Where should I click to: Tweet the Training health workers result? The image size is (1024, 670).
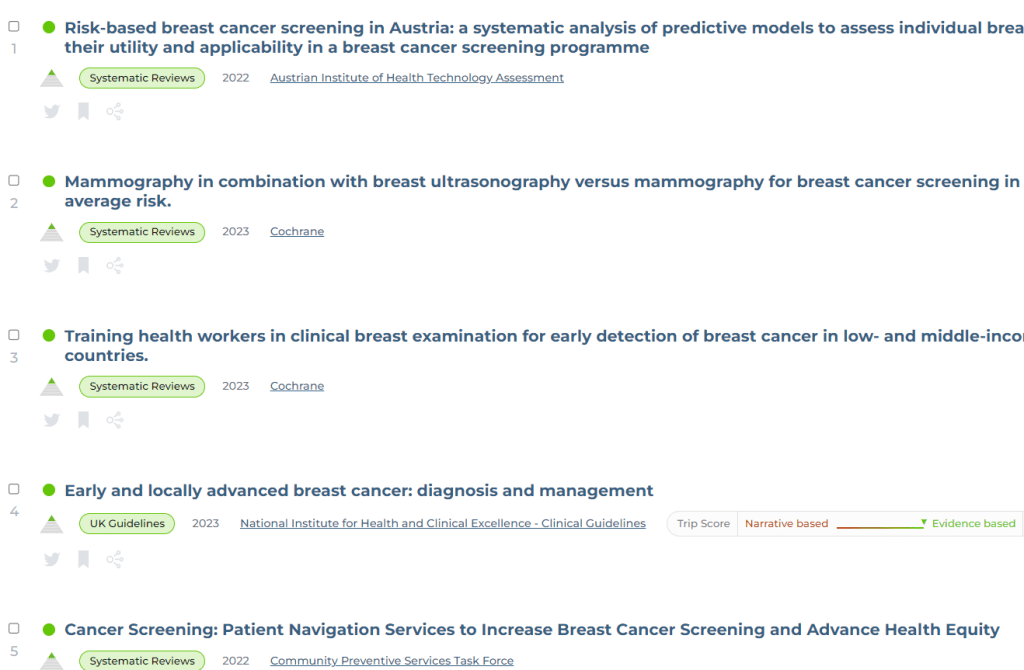click(x=52, y=420)
